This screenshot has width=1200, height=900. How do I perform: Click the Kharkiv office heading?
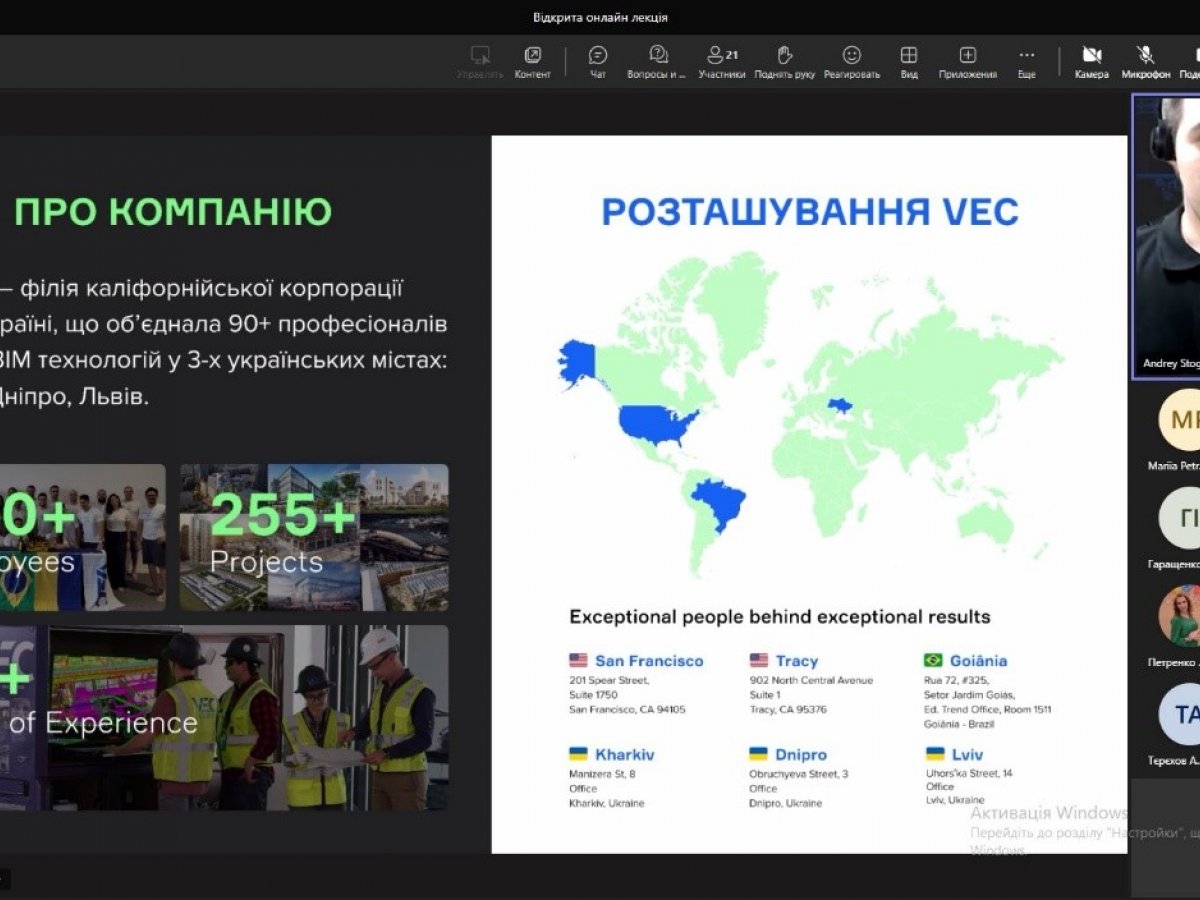click(x=624, y=755)
